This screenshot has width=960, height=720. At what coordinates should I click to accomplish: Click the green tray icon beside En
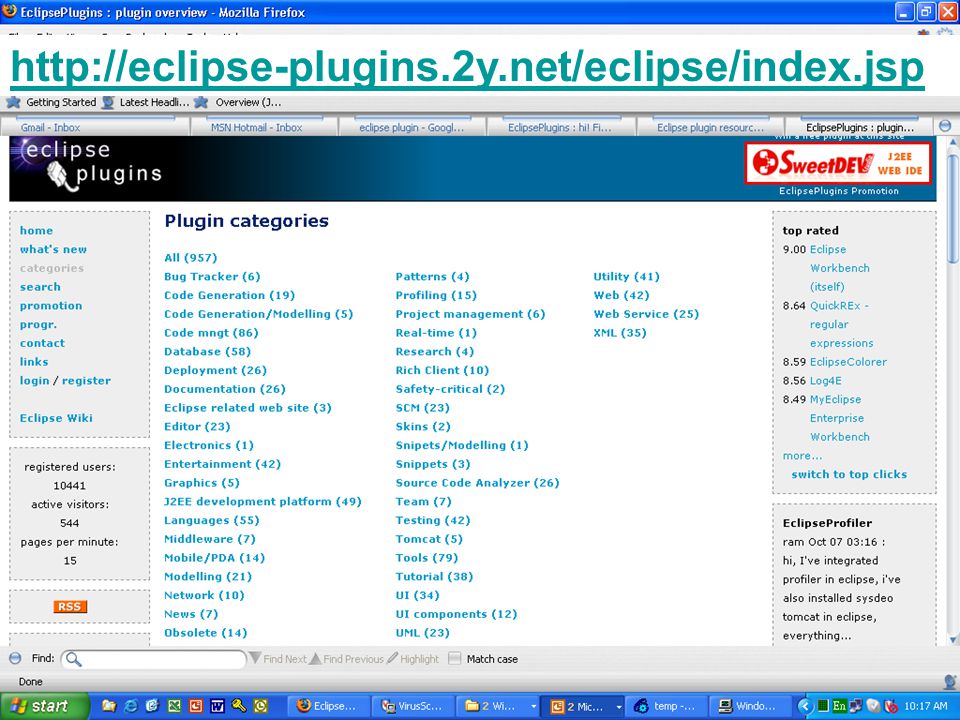823,706
